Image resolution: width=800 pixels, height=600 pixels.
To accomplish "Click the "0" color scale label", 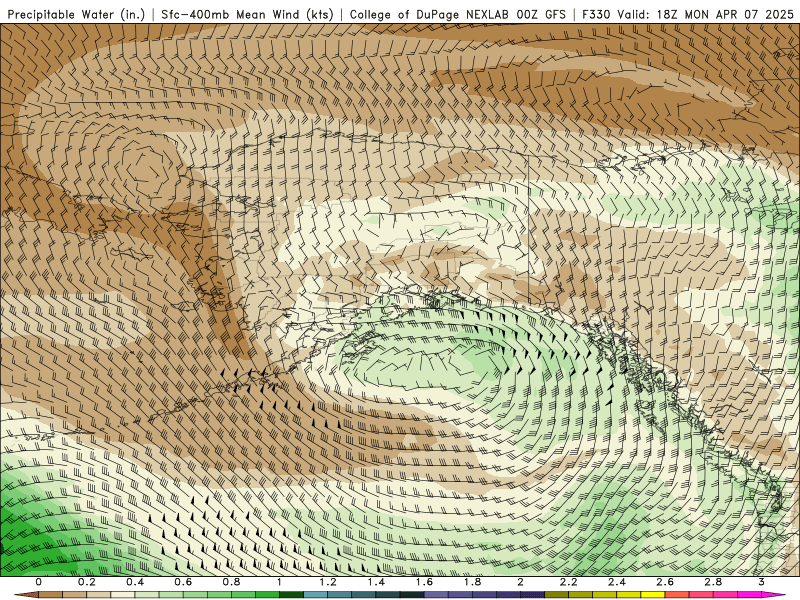I will [39, 582].
